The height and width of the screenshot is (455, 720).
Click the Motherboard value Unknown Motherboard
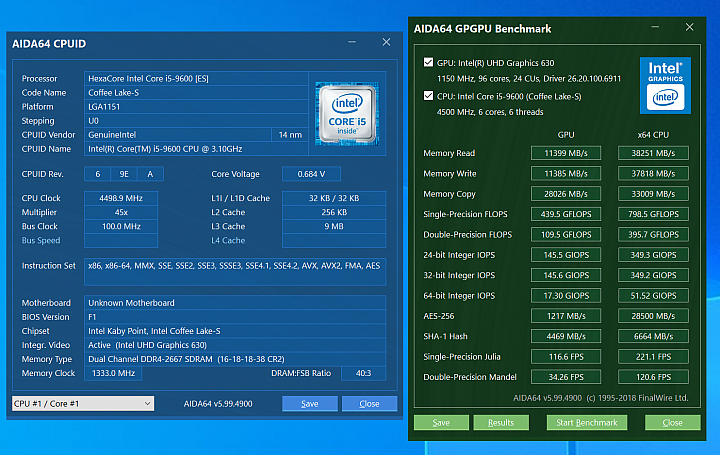click(235, 303)
